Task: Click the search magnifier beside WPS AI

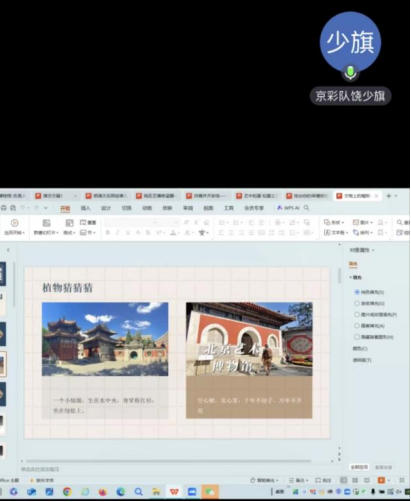Action: point(306,208)
